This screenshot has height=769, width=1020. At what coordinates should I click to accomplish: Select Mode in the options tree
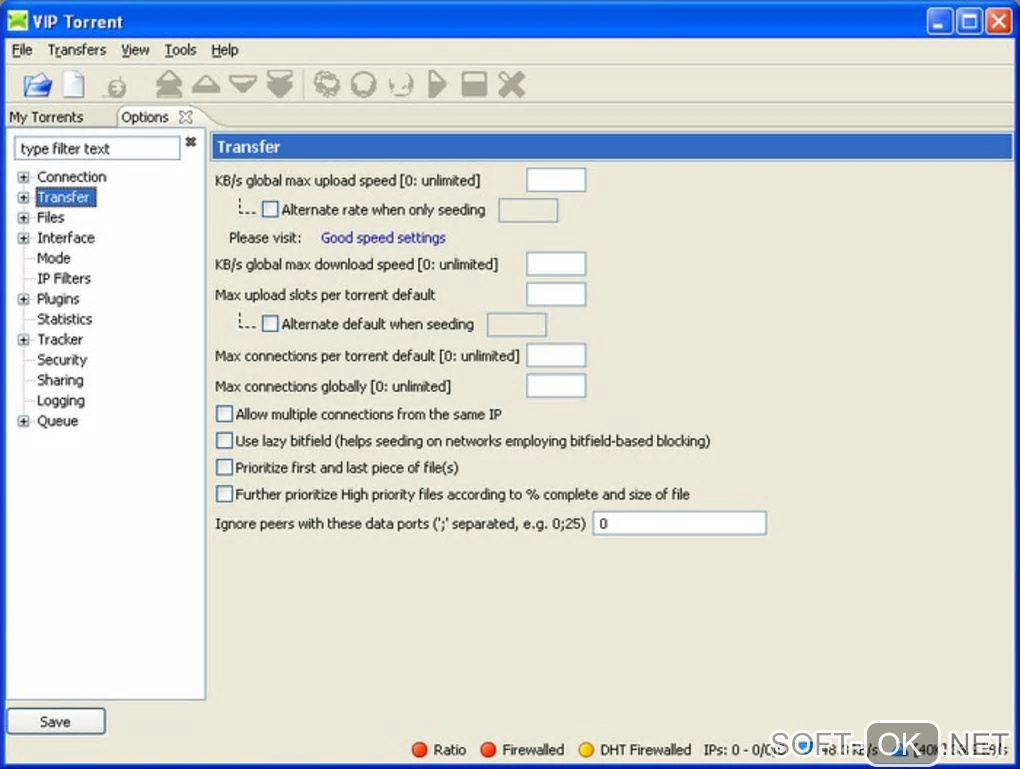tap(53, 258)
